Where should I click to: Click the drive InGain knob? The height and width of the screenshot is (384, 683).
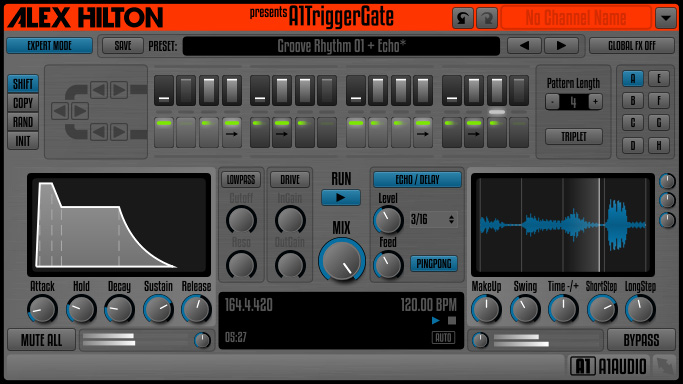coord(290,220)
